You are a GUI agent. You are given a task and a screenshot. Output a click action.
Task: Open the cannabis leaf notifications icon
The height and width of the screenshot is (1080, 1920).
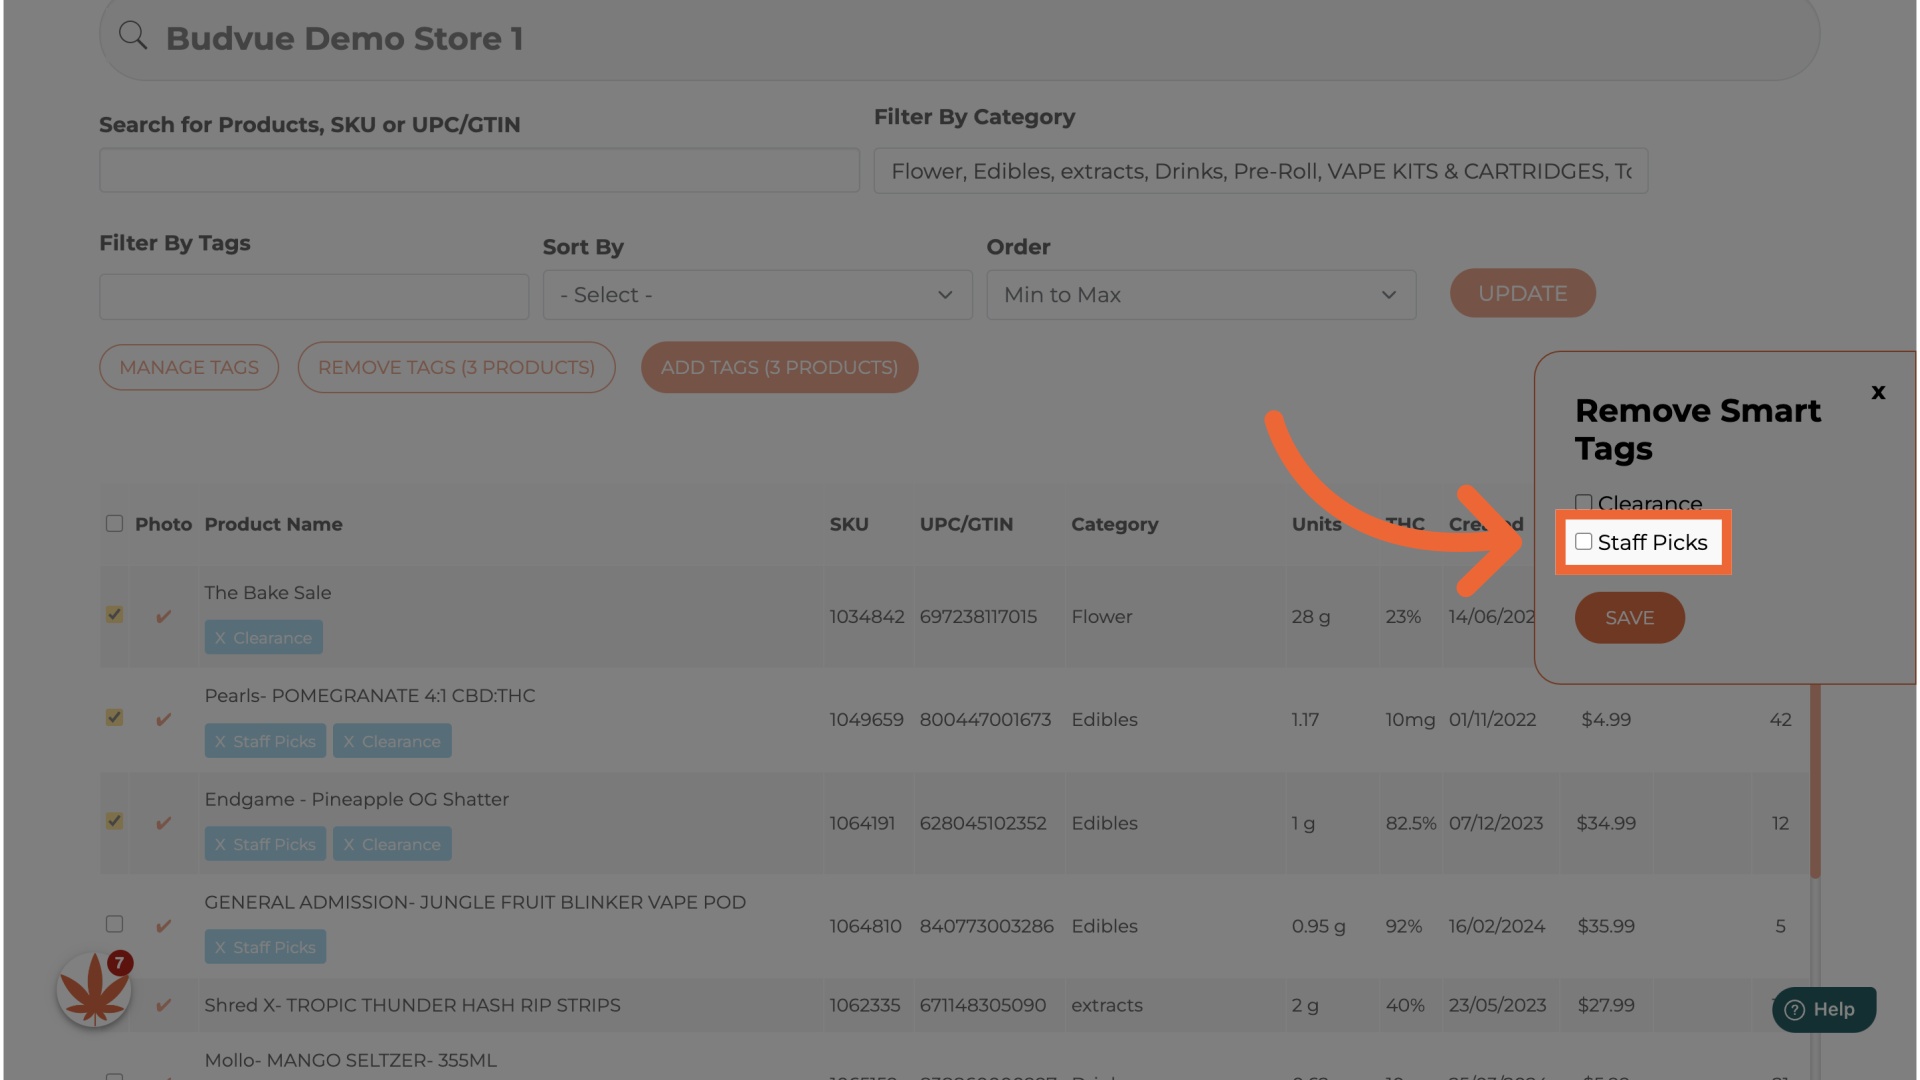click(94, 990)
